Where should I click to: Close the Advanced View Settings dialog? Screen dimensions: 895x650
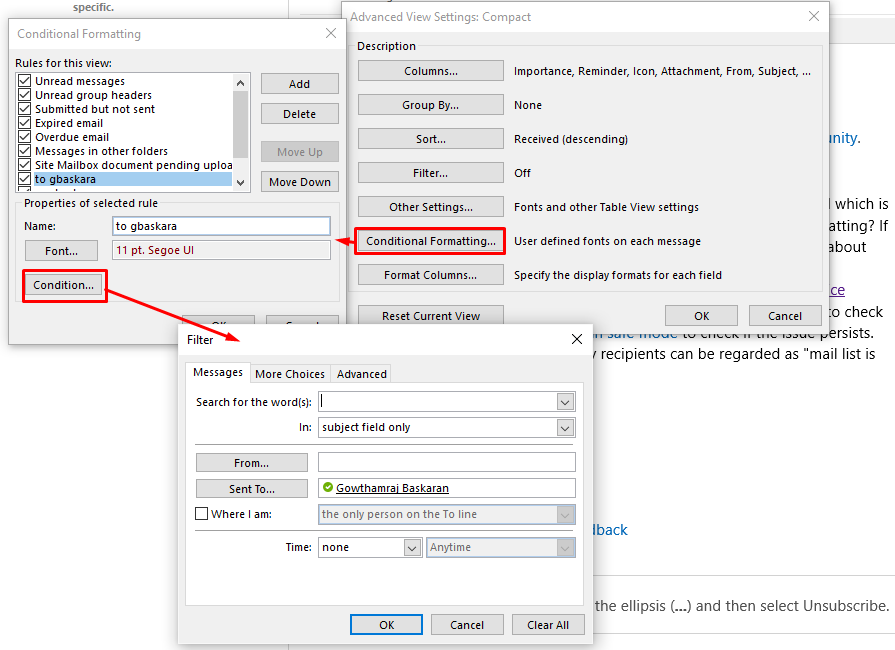click(814, 16)
